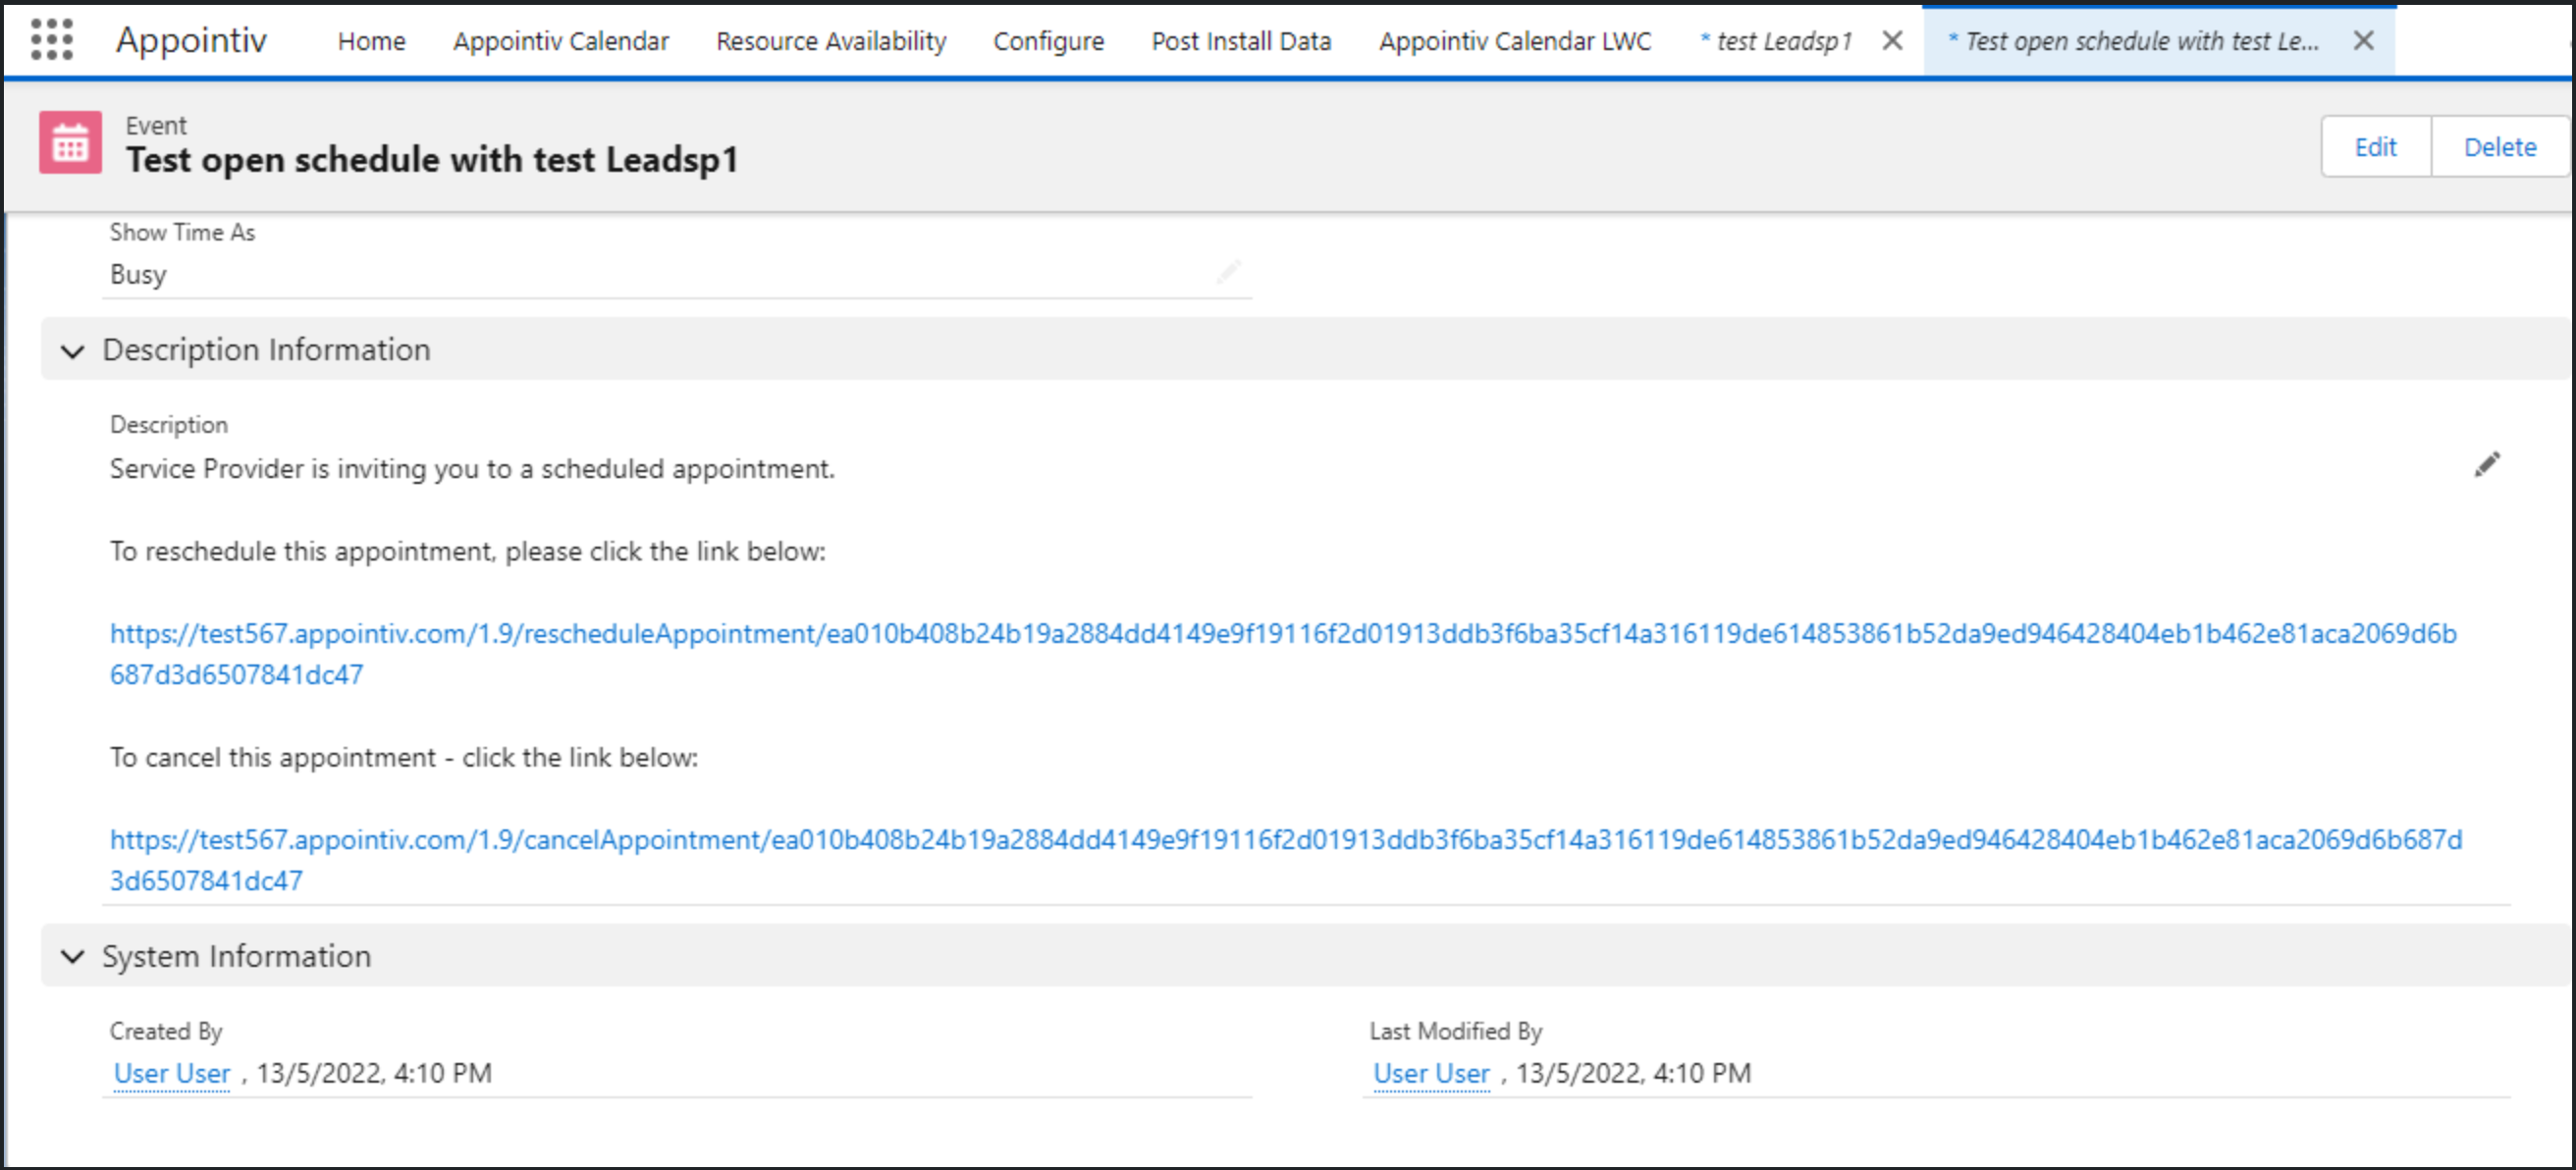Open Created By User User link

[x=172, y=1074]
